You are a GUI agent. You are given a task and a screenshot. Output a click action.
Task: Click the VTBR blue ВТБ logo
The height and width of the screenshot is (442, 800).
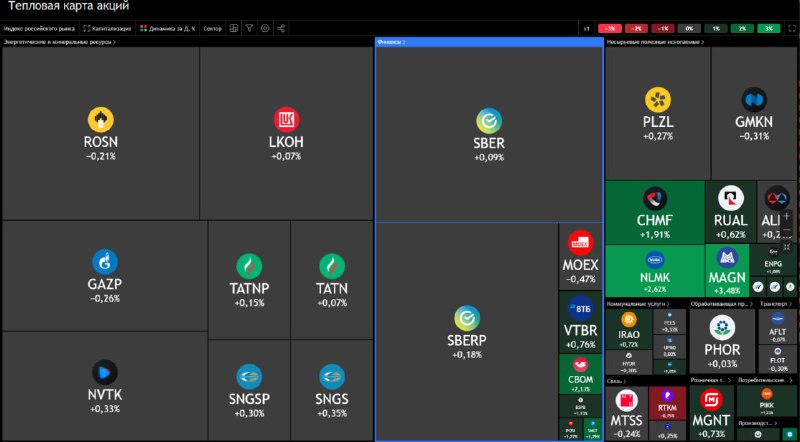click(x=580, y=309)
